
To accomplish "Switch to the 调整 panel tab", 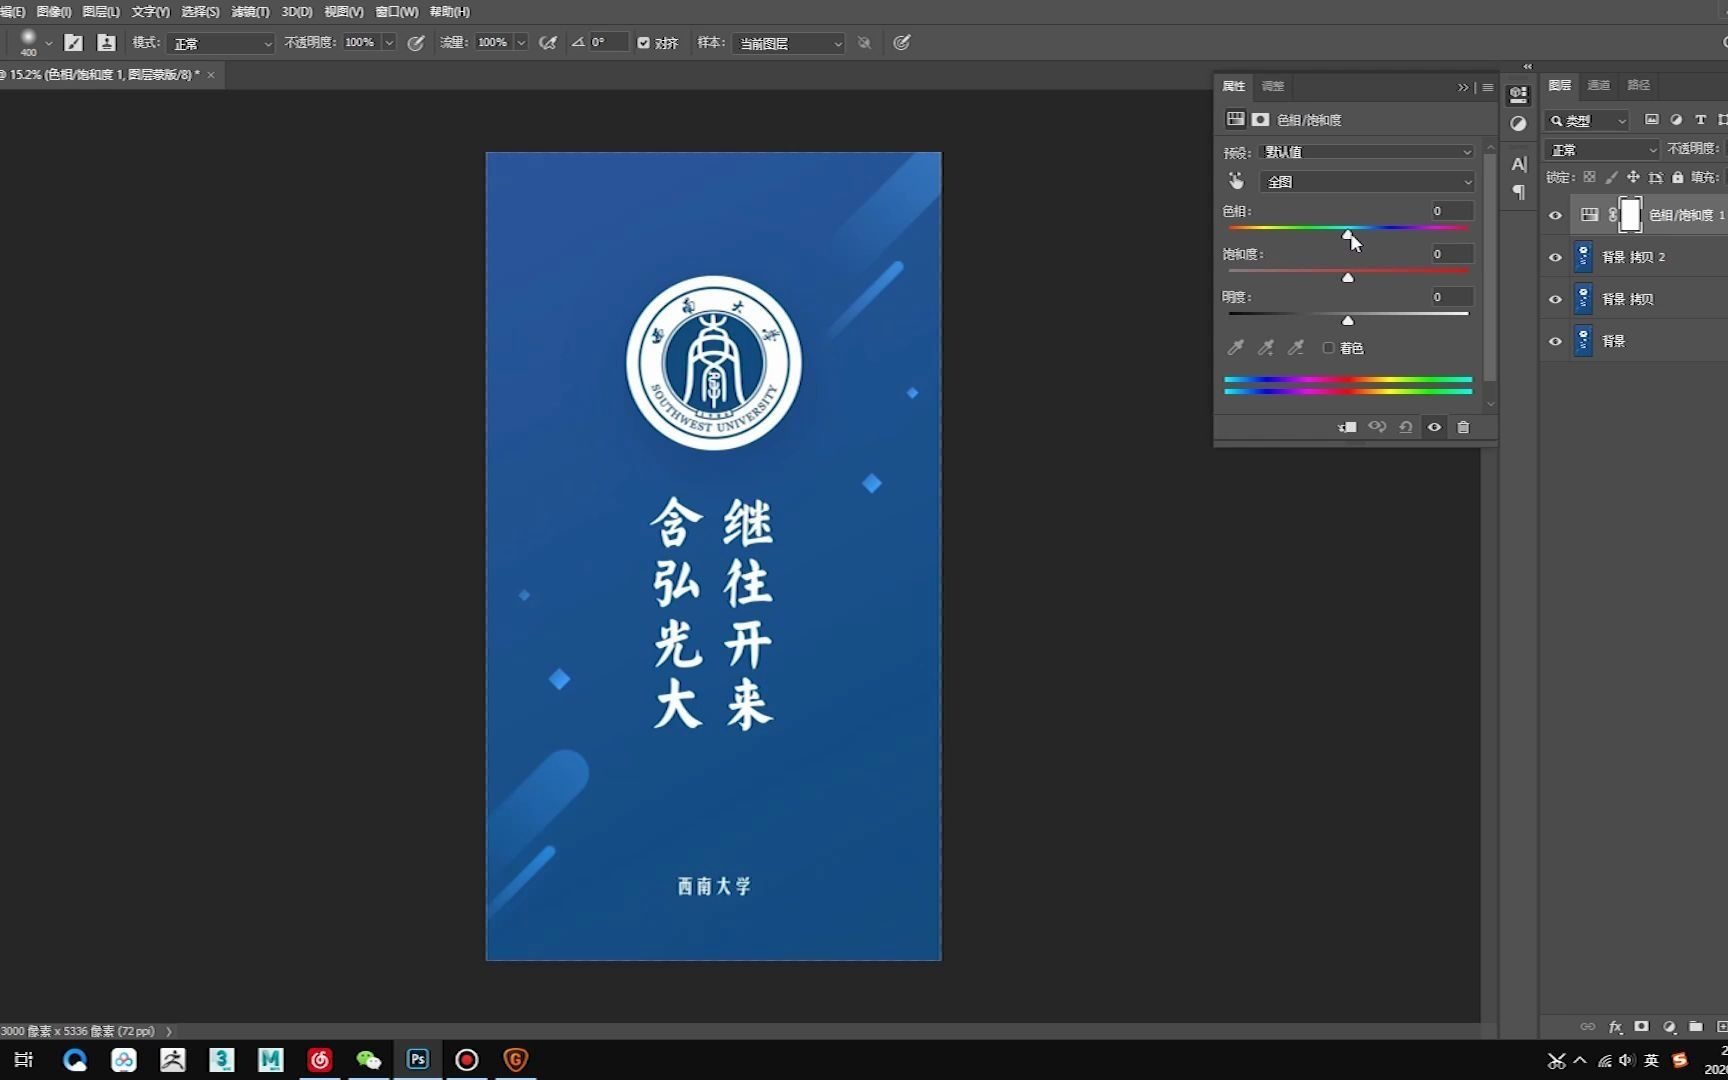I will (1272, 86).
